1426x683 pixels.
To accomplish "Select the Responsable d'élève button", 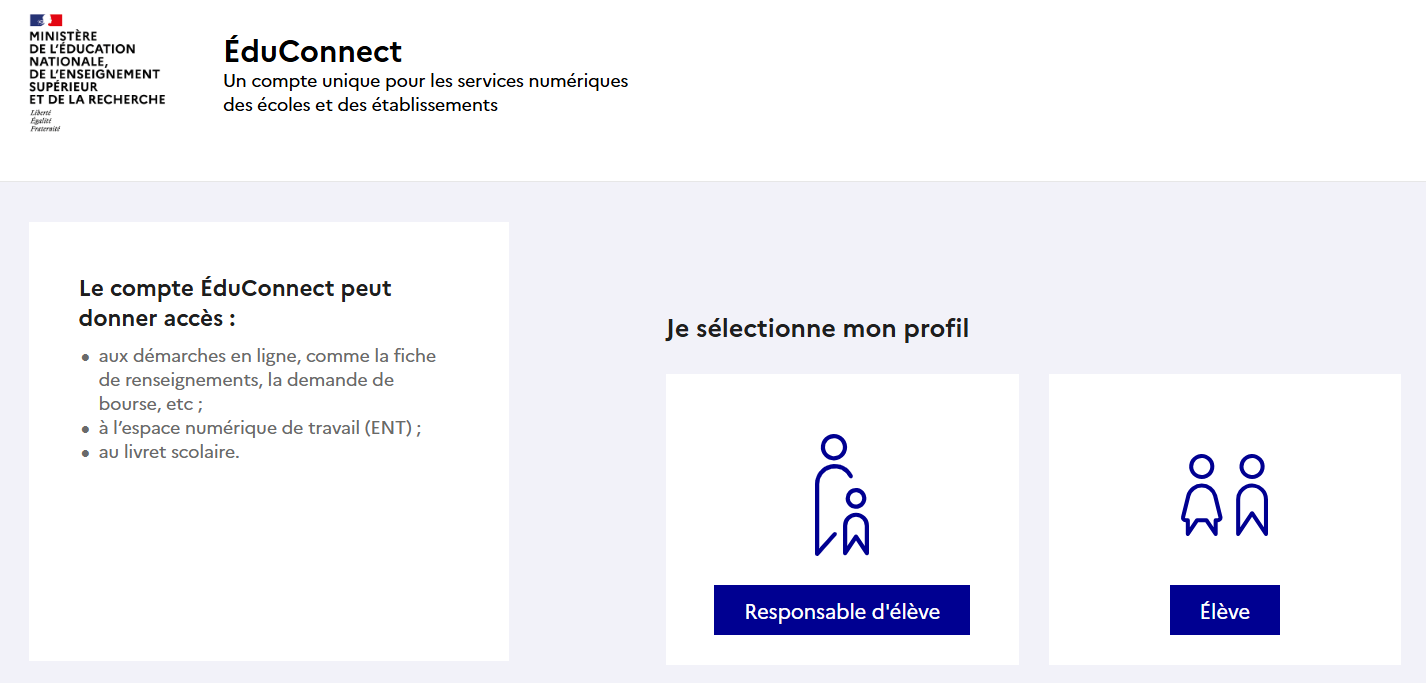I will 842,610.
